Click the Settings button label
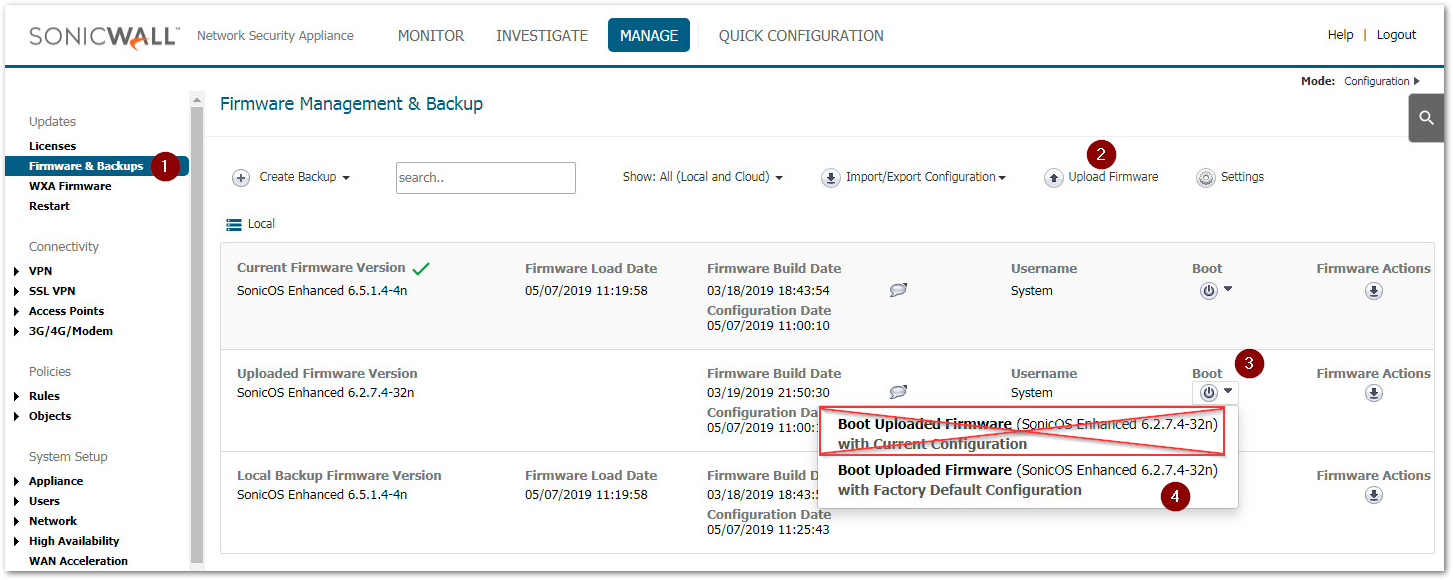Screen dimensions: 1453x580 (1242, 177)
